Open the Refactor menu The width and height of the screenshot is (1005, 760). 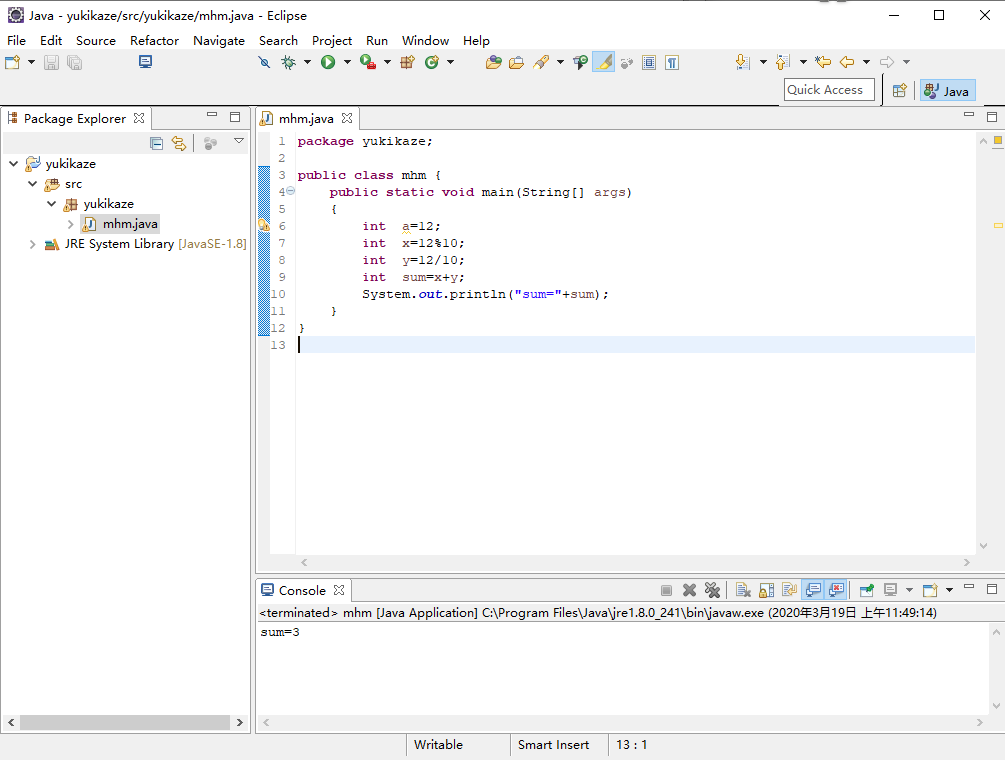(154, 41)
